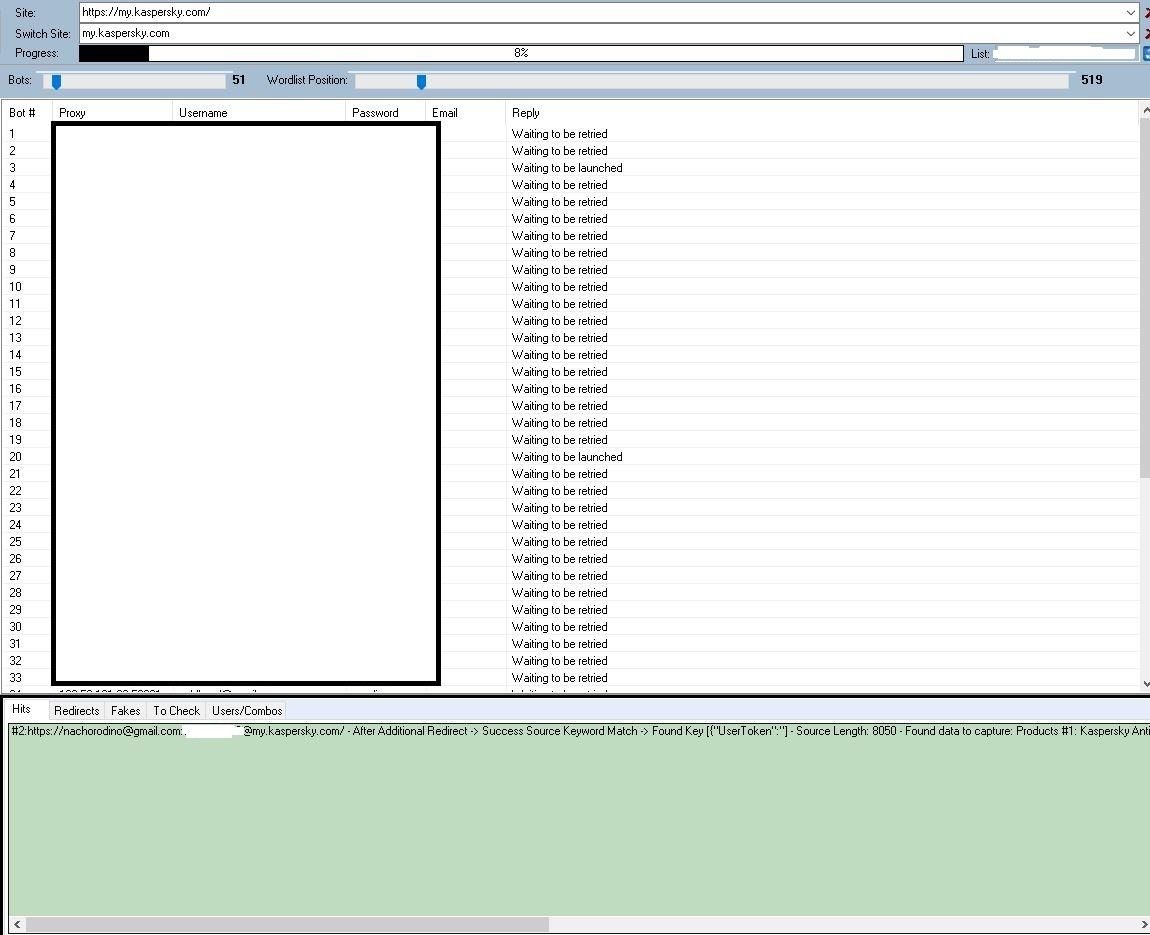Click the Wordlist Position slider handle
Viewport: 1150px width, 935px height.
[421, 81]
